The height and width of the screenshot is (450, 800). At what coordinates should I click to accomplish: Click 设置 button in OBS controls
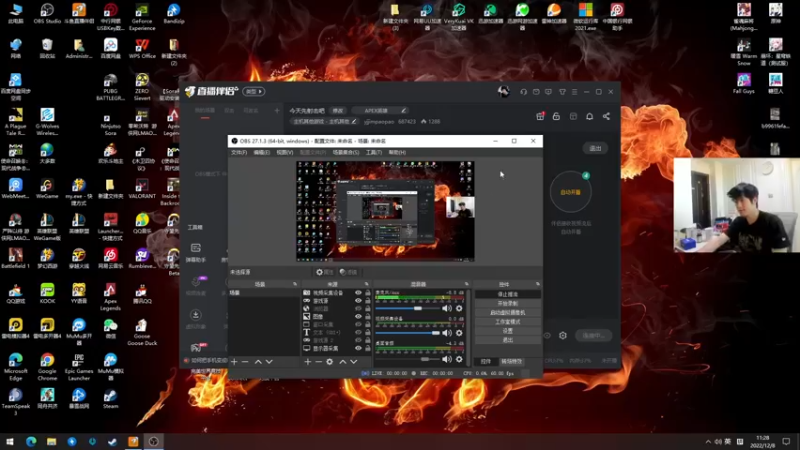pyautogui.click(x=508, y=331)
